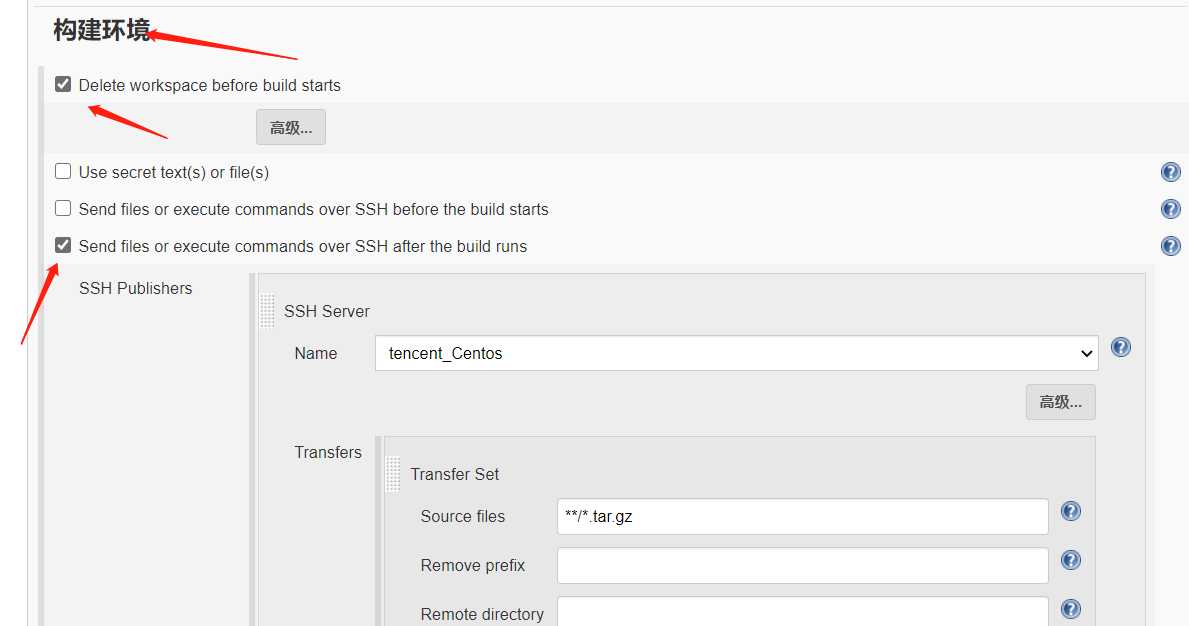This screenshot has height=626, width=1189.
Task: Open help for SSH before the build starts
Action: coord(1171,209)
